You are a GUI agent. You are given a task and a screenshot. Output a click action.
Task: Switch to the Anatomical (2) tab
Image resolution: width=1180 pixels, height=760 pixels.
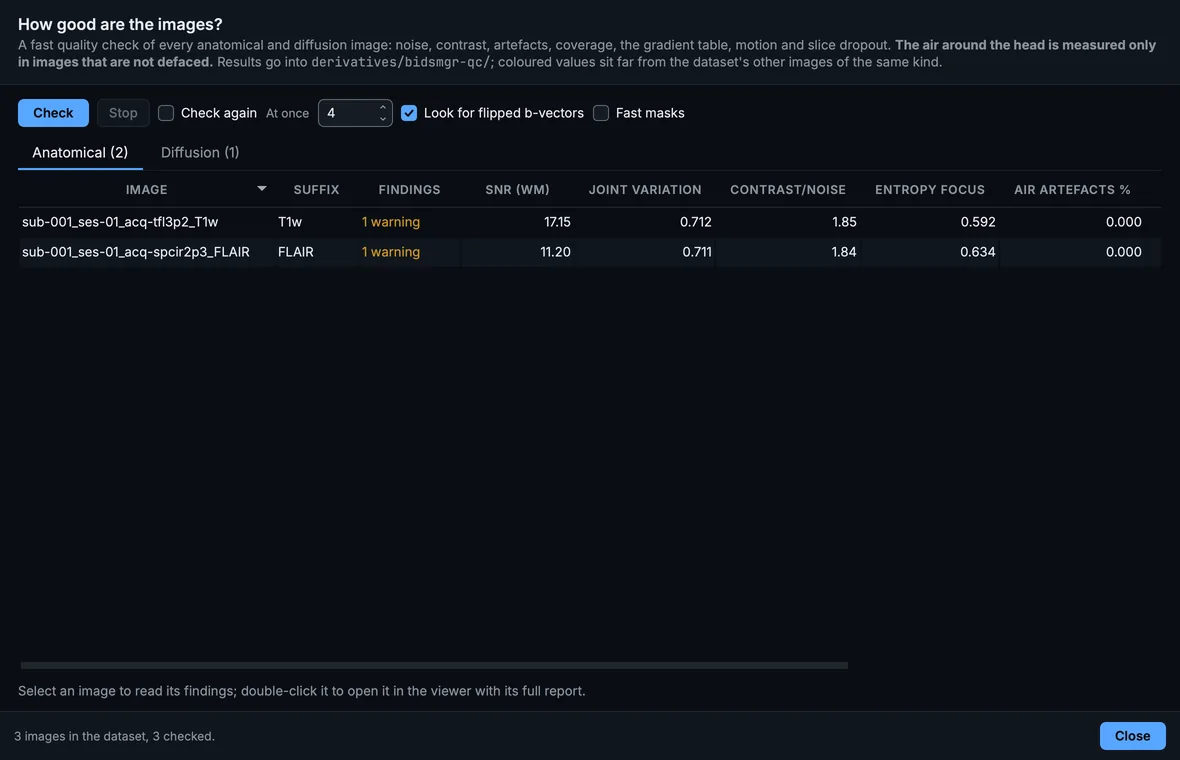coord(80,153)
